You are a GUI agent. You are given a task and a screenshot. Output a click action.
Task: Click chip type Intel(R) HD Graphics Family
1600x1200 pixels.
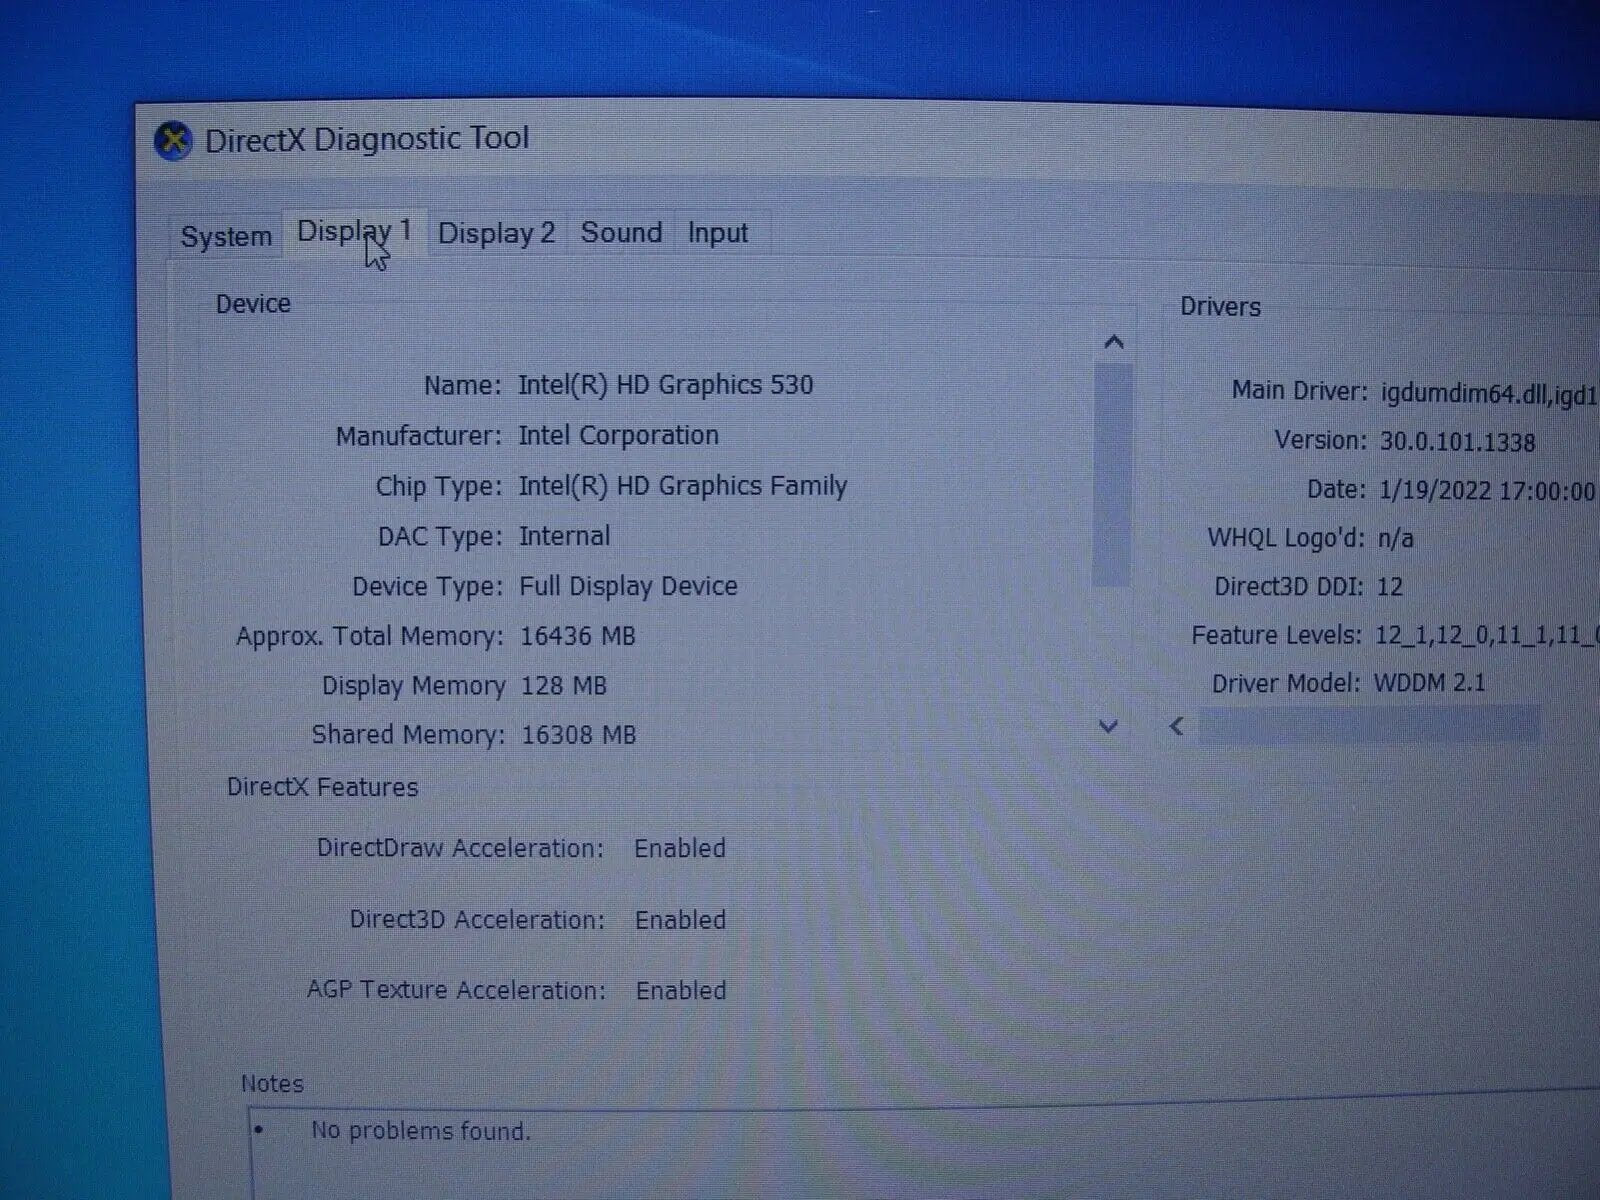(682, 486)
